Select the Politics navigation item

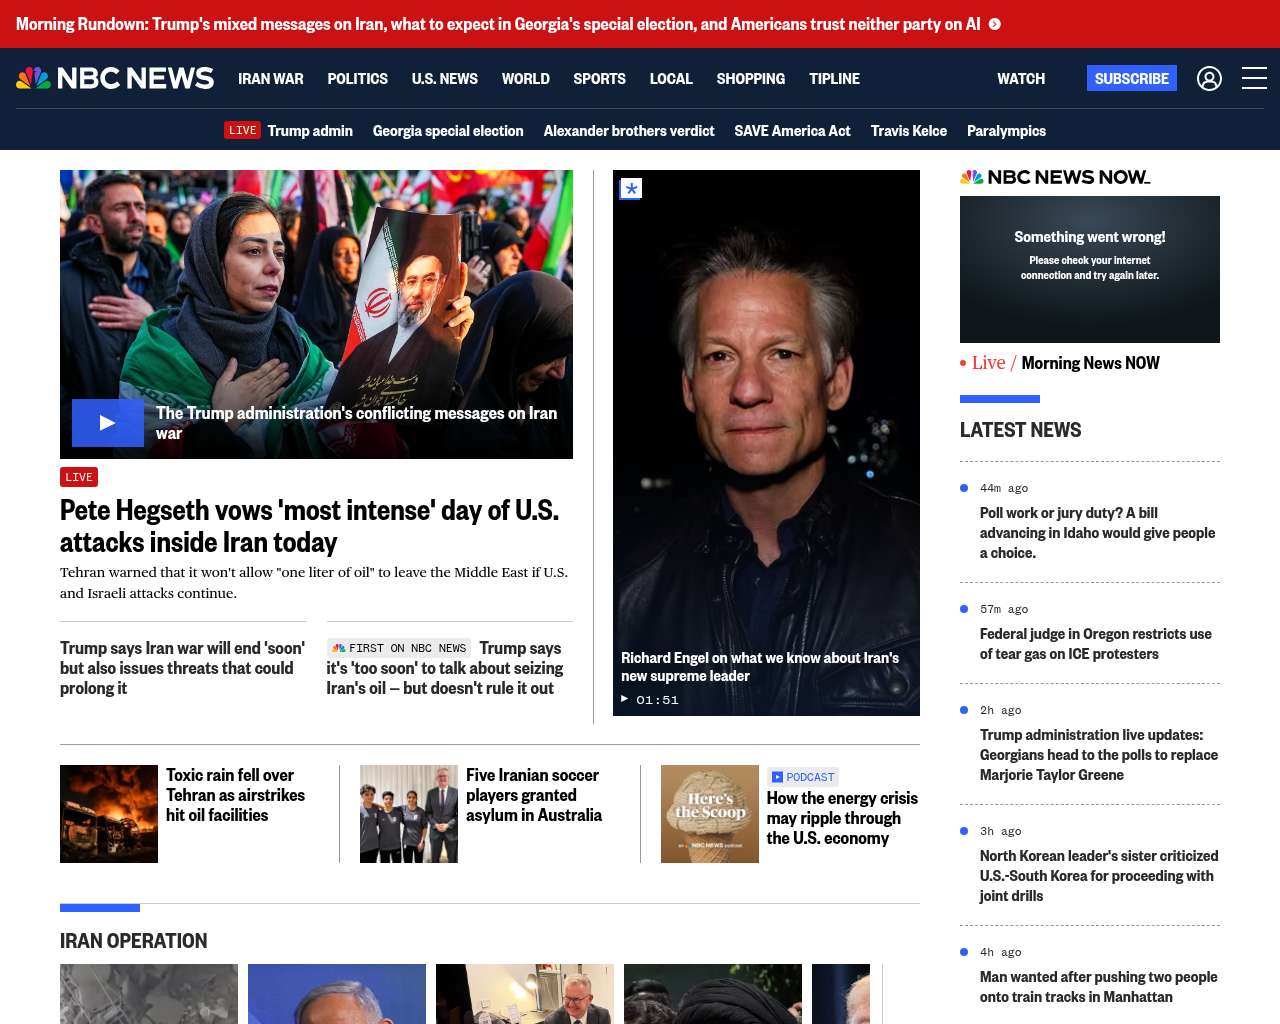pyautogui.click(x=357, y=78)
